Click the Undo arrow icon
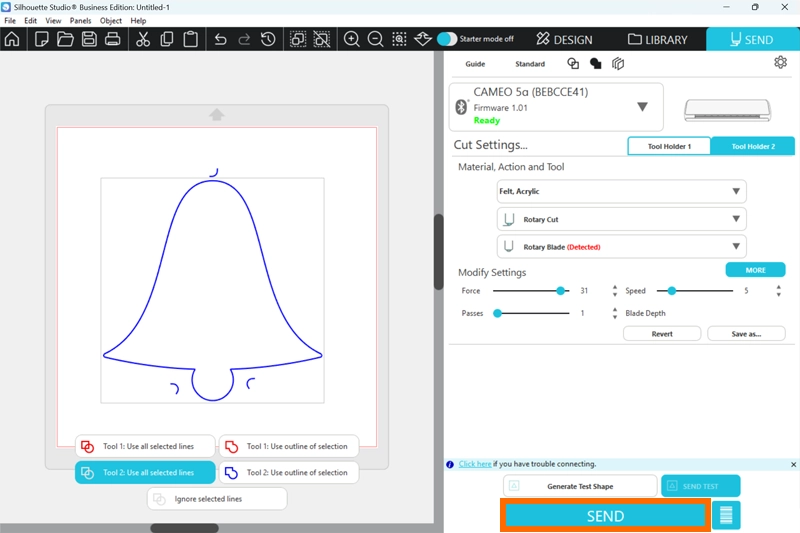This screenshot has height=533, width=800. coord(220,40)
